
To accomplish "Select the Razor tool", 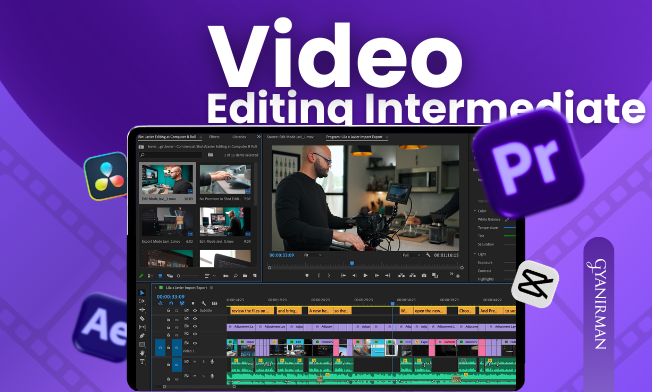I will click(142, 318).
